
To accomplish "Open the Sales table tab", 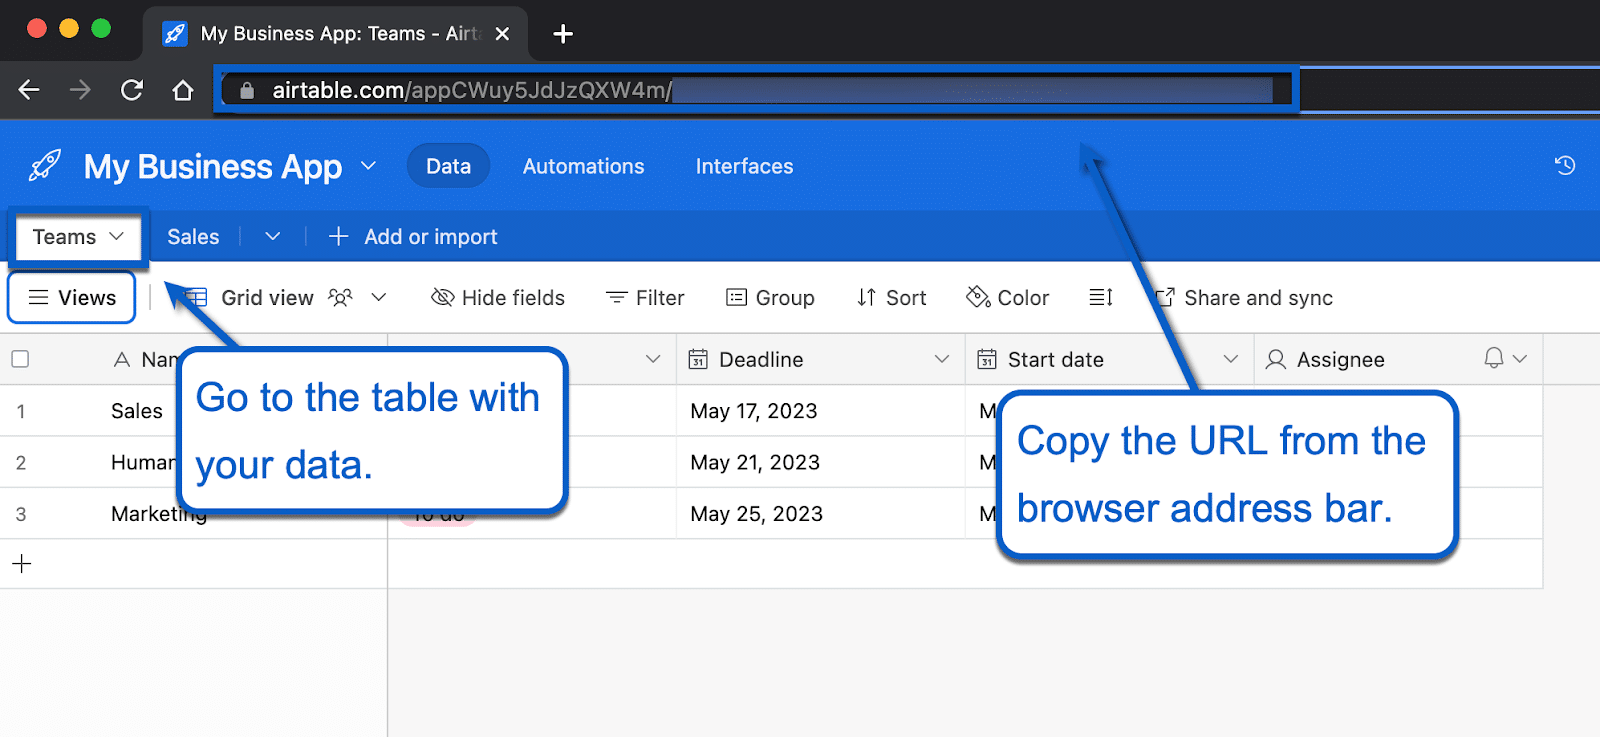I will [193, 237].
